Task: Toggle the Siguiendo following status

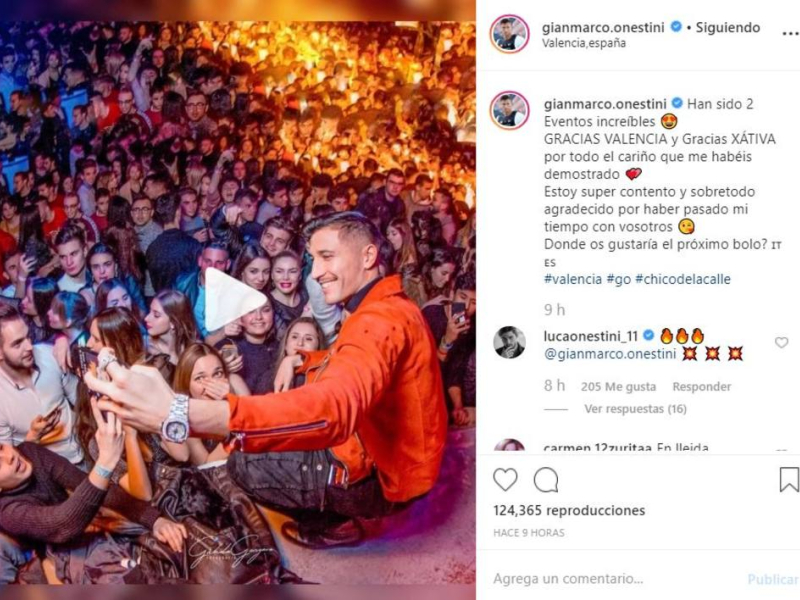Action: [x=728, y=28]
